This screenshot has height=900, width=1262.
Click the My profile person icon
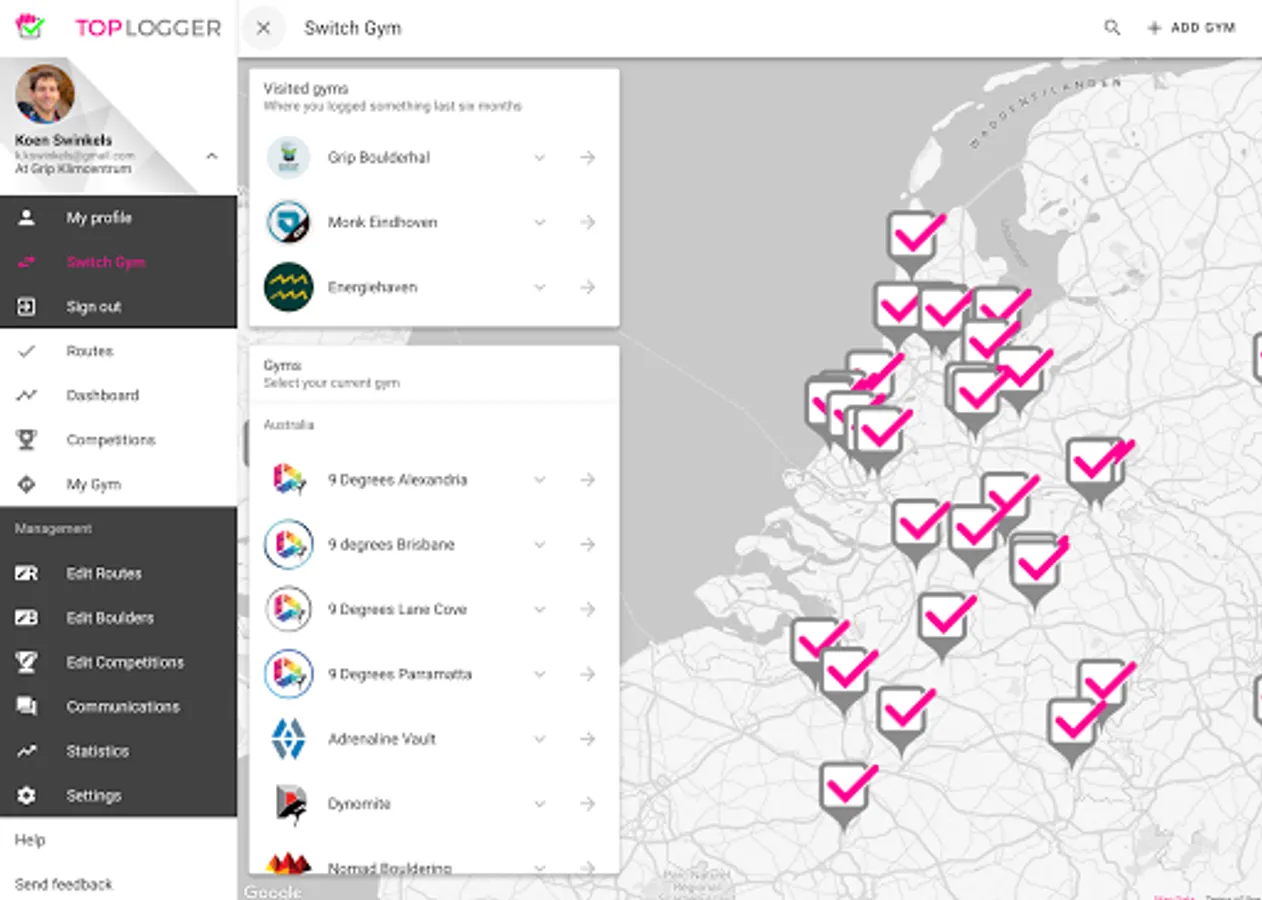click(x=27, y=217)
